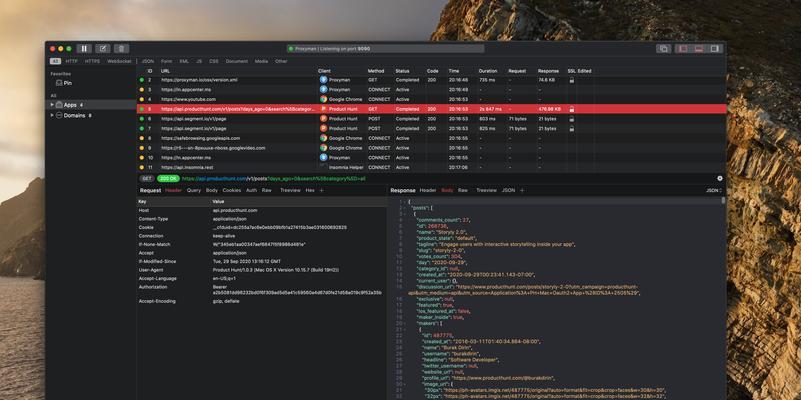Sort by the Client column header
The height and width of the screenshot is (400, 801).
324,71
